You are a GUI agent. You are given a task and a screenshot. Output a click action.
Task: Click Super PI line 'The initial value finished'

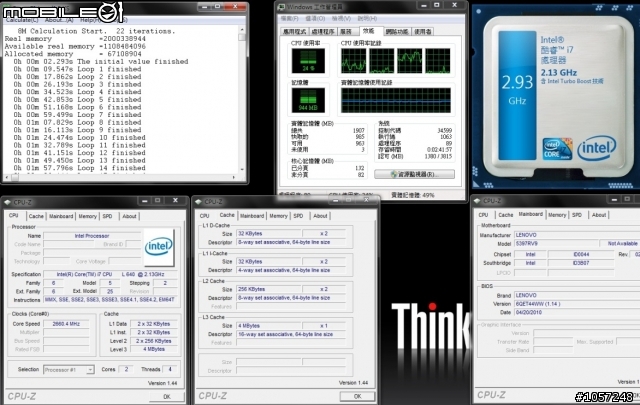[x=101, y=61]
